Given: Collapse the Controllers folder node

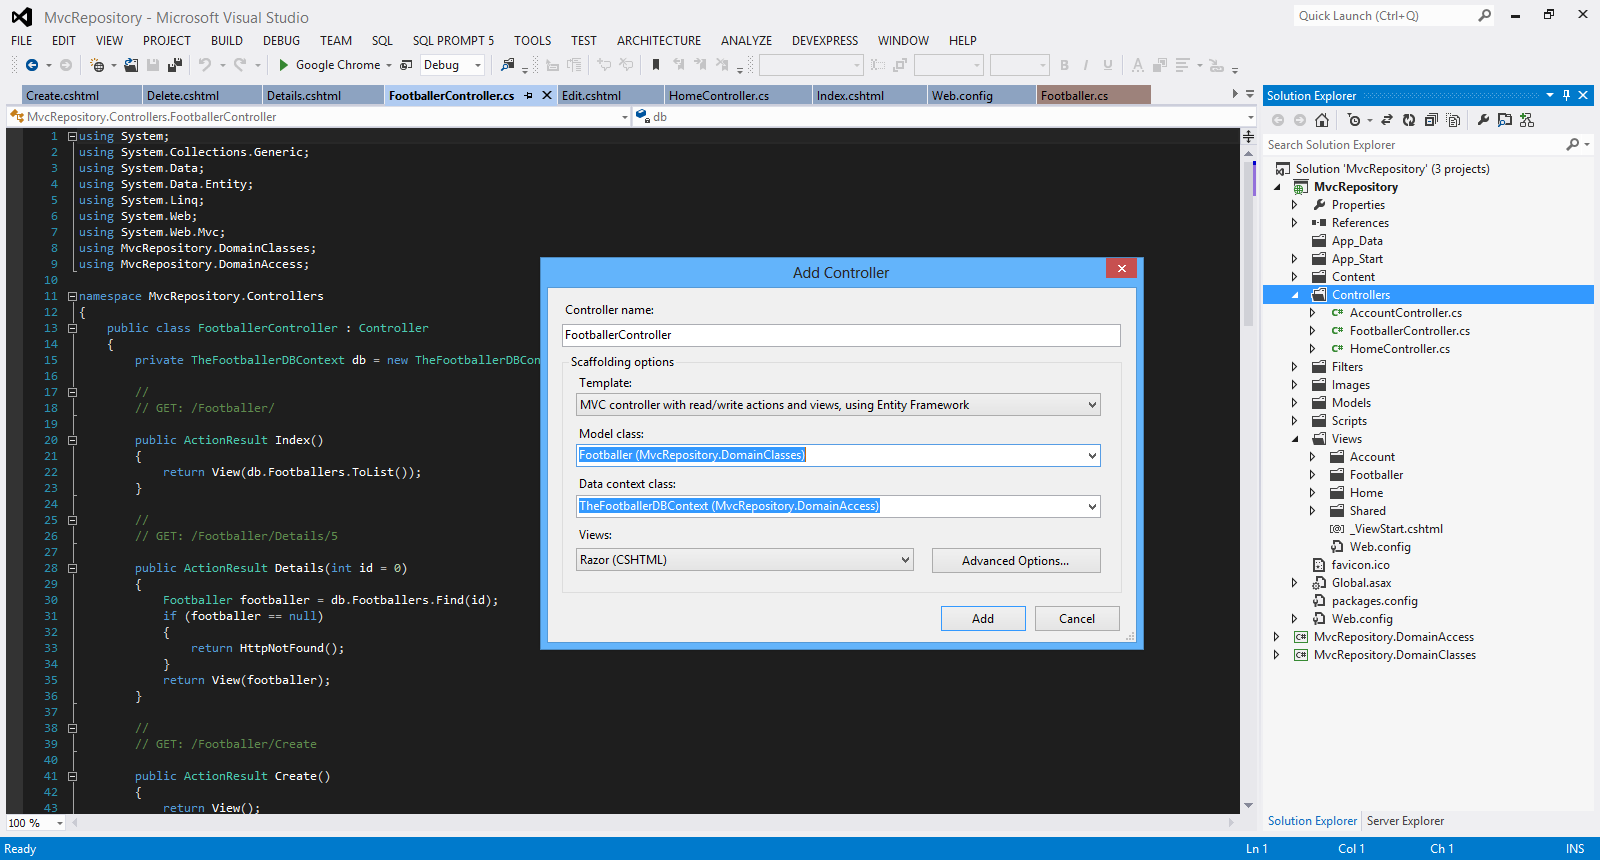Looking at the screenshot, I should click(x=1295, y=295).
